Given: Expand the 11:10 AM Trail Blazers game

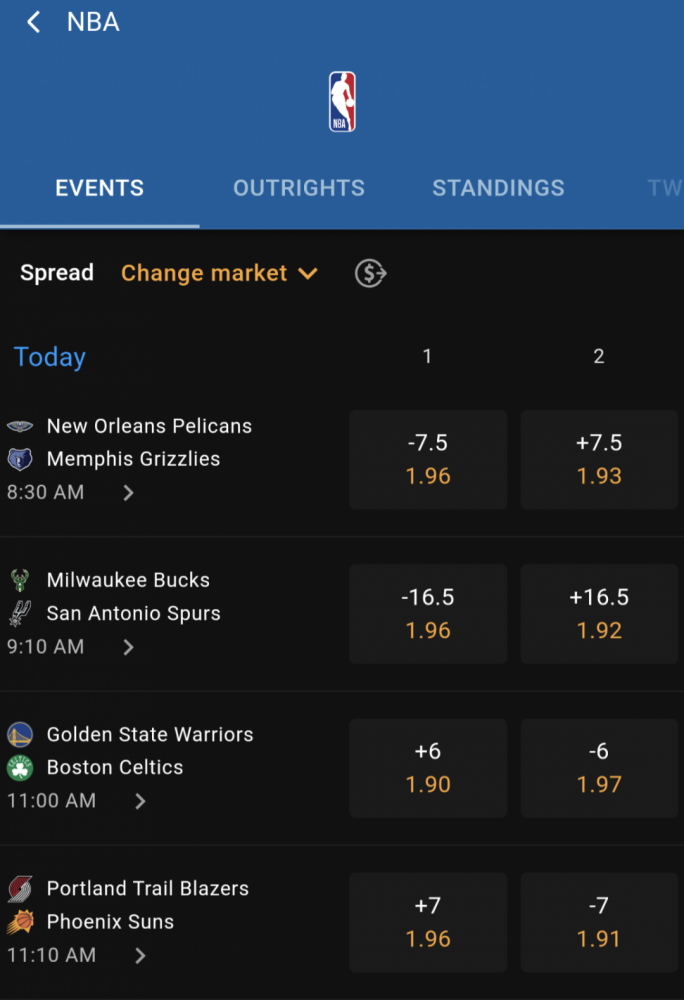Looking at the screenshot, I should 140,955.
